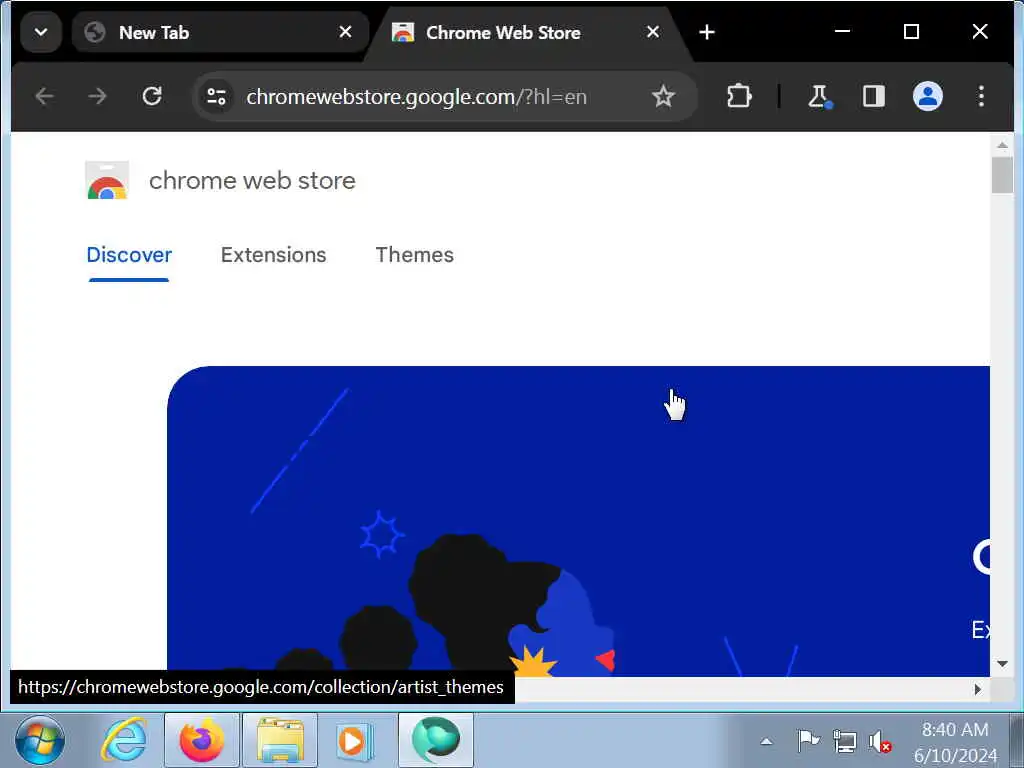This screenshot has height=768, width=1024.
Task: Select the Chrome Web Store browser tab
Action: coord(528,33)
